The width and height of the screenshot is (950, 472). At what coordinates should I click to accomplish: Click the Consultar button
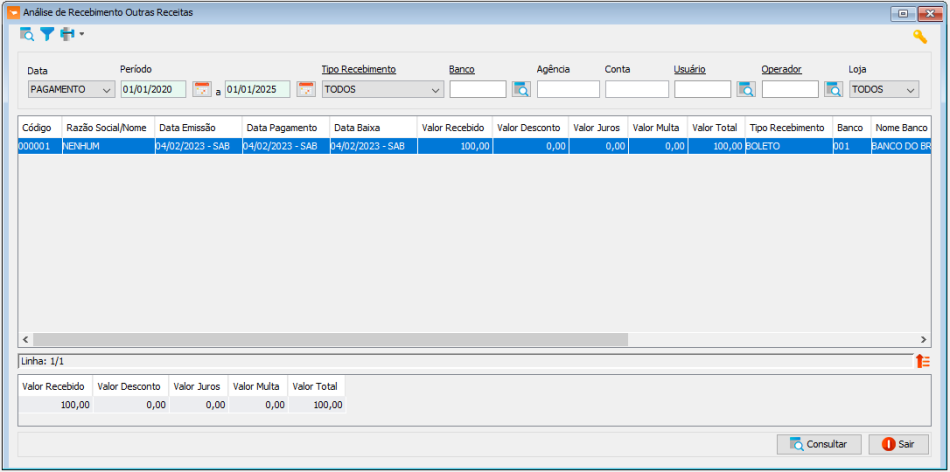point(818,444)
